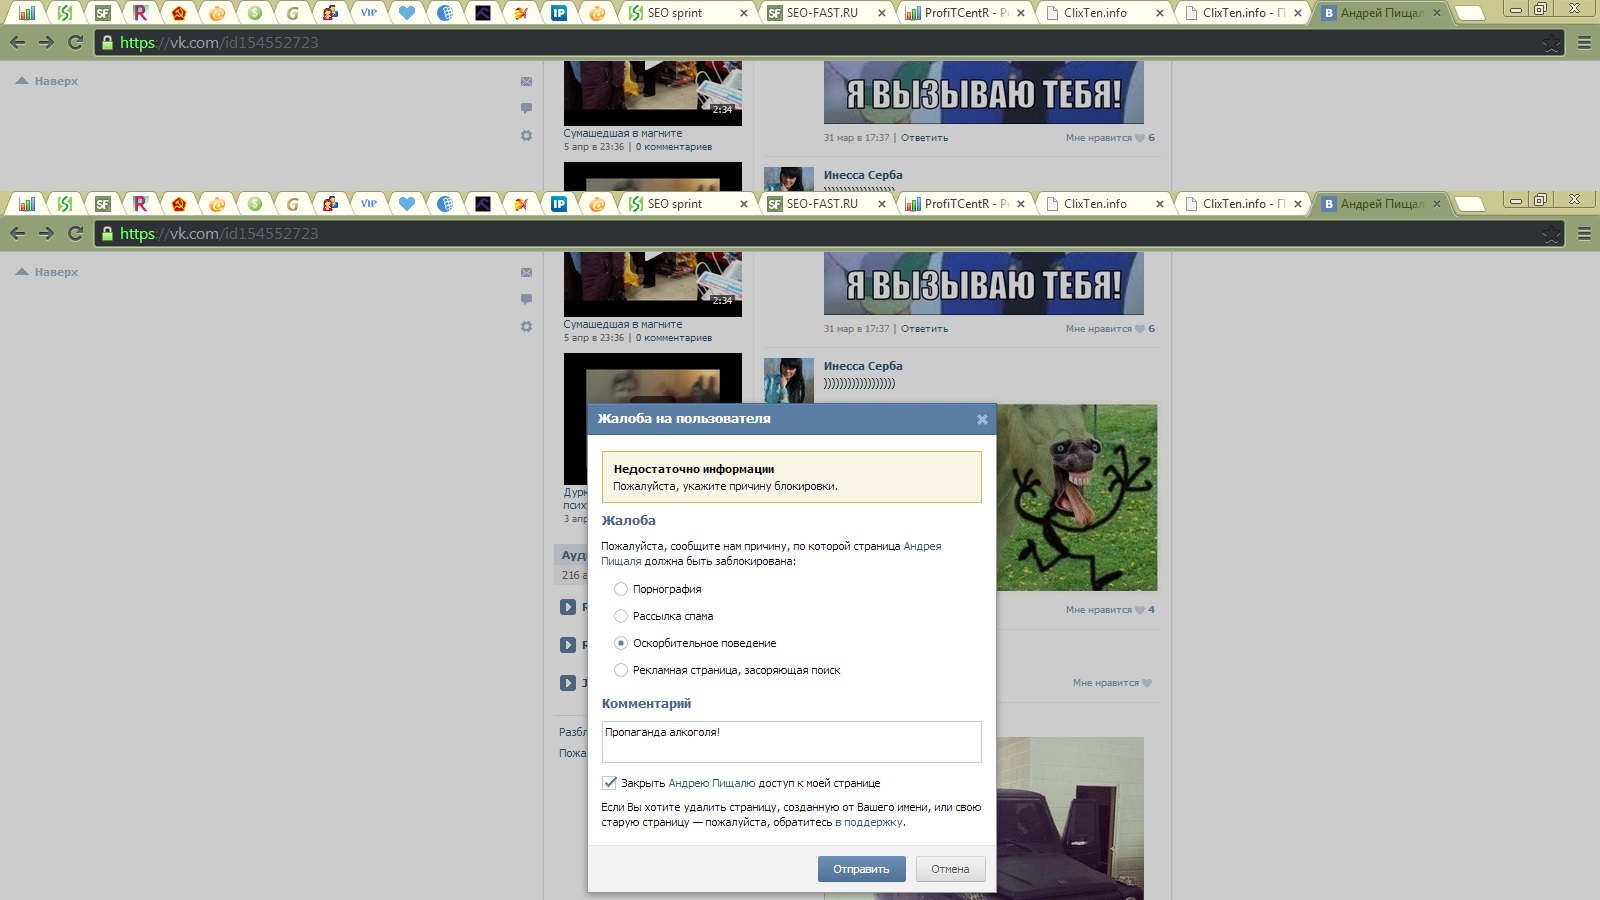Image resolution: width=1600 pixels, height=900 pixels.
Task: Open 'Я вызываю тебя!' image in lower window
Action: click(x=984, y=284)
